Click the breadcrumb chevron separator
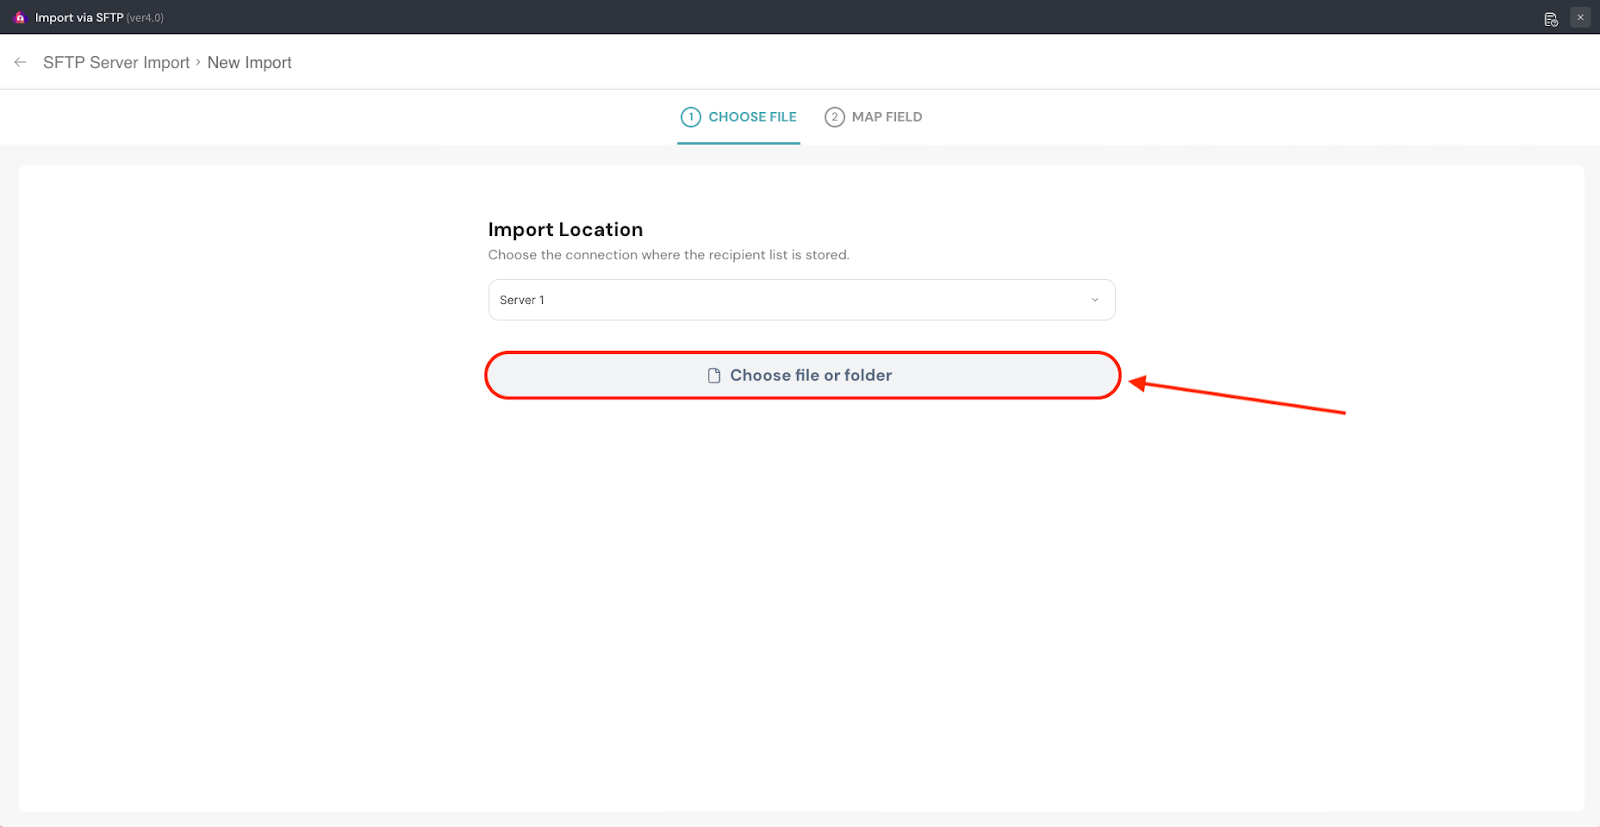Screen dimensions: 1600x827 (198, 62)
